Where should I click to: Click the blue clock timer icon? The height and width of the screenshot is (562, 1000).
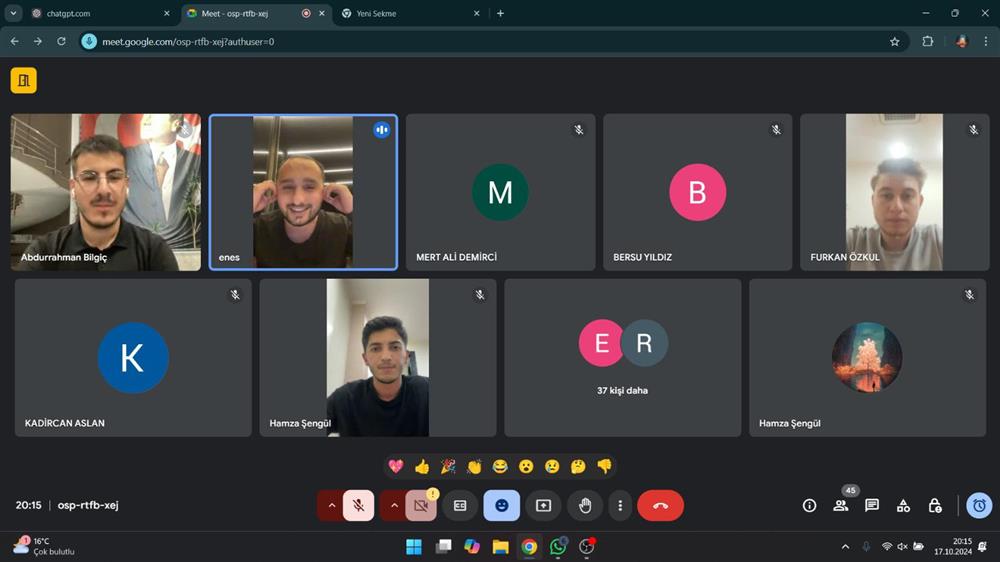coord(979,505)
